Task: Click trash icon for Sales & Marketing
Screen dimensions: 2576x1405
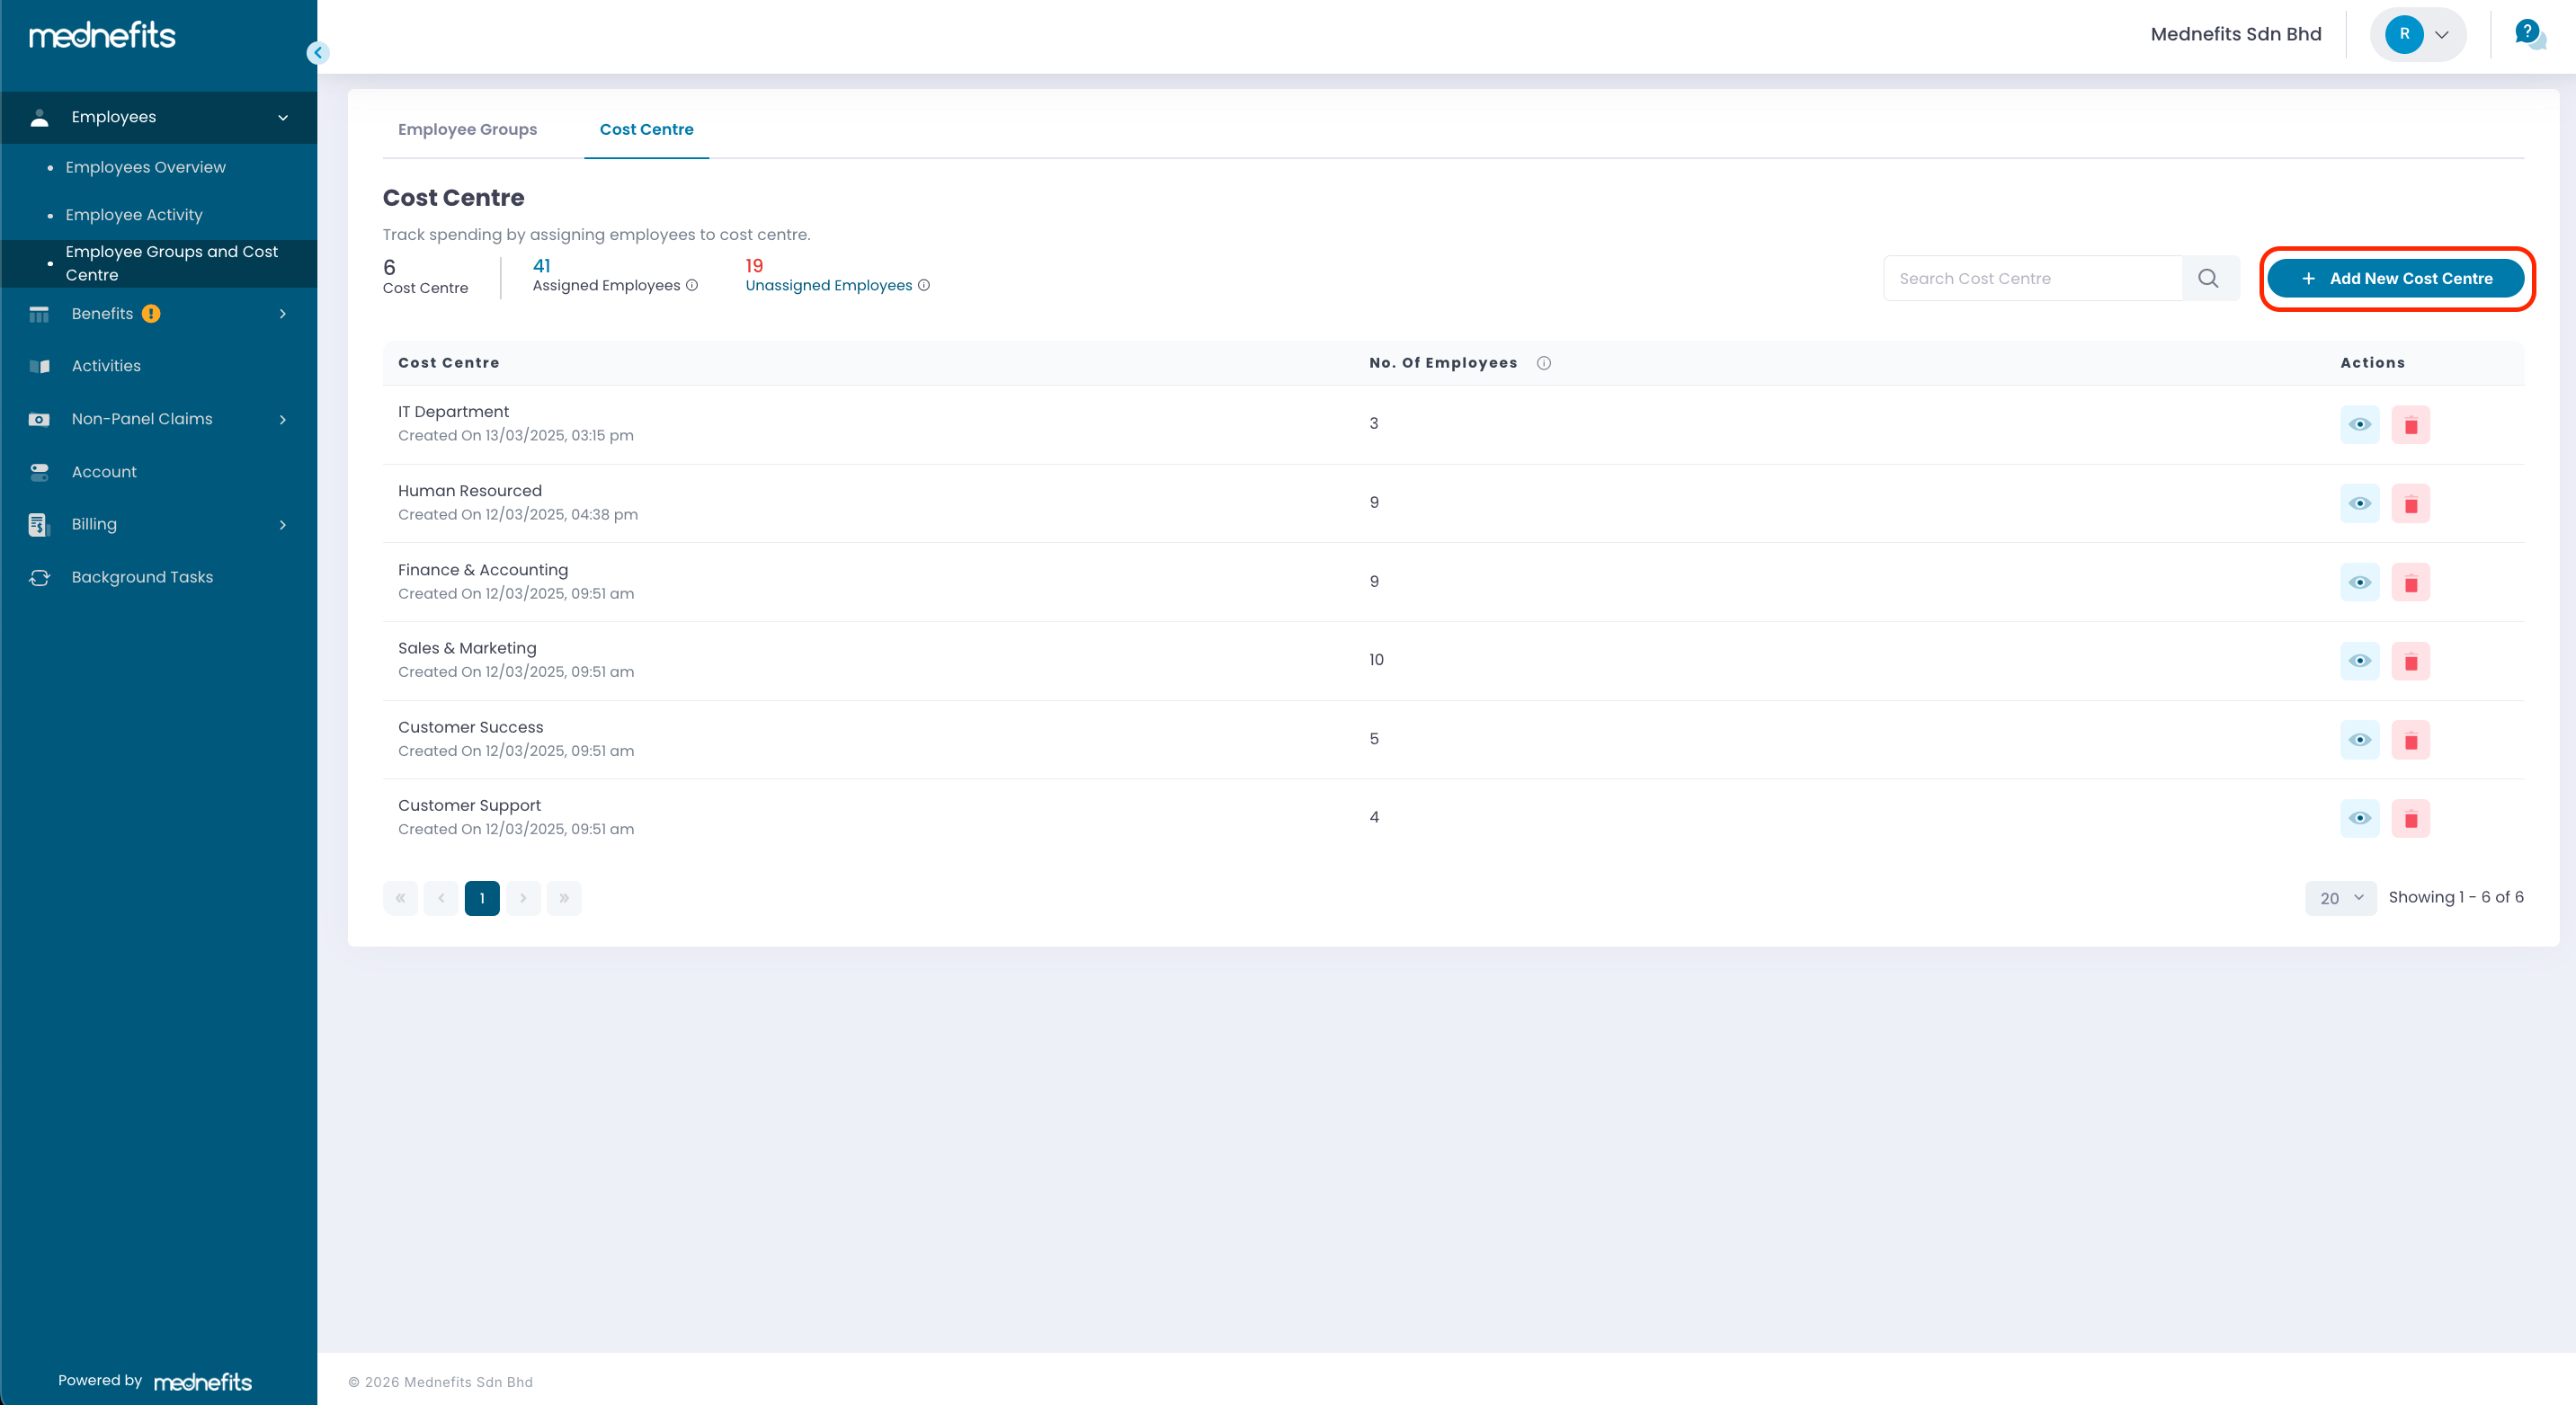Action: point(2410,661)
